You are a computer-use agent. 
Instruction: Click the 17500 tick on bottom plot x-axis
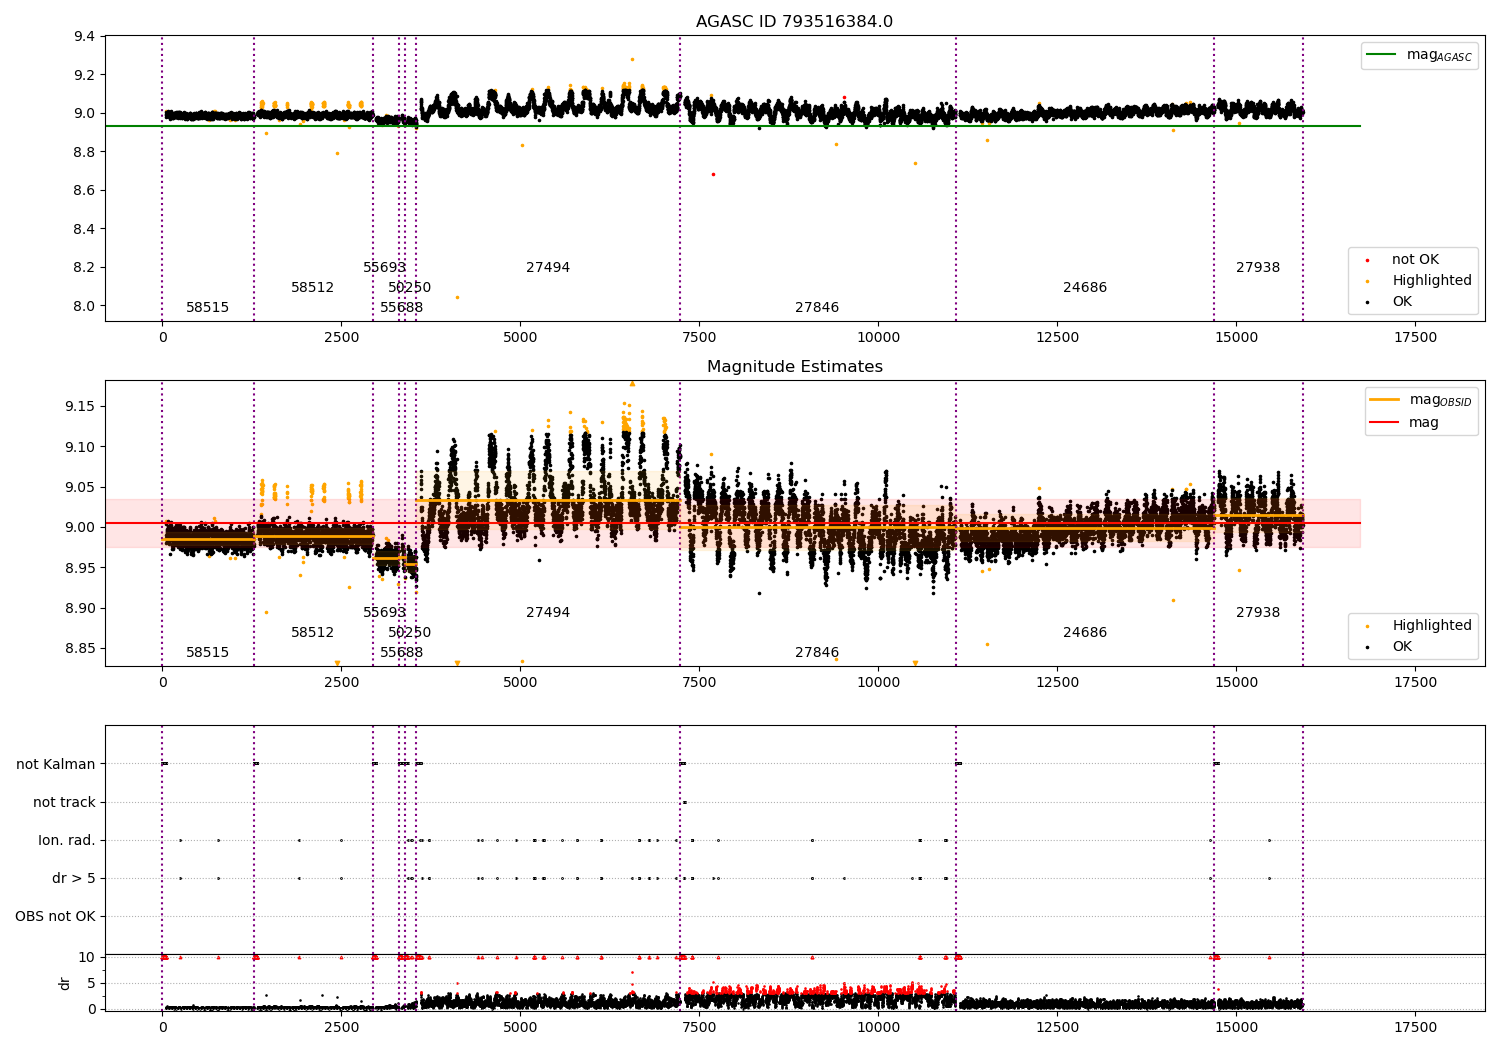click(1415, 1027)
